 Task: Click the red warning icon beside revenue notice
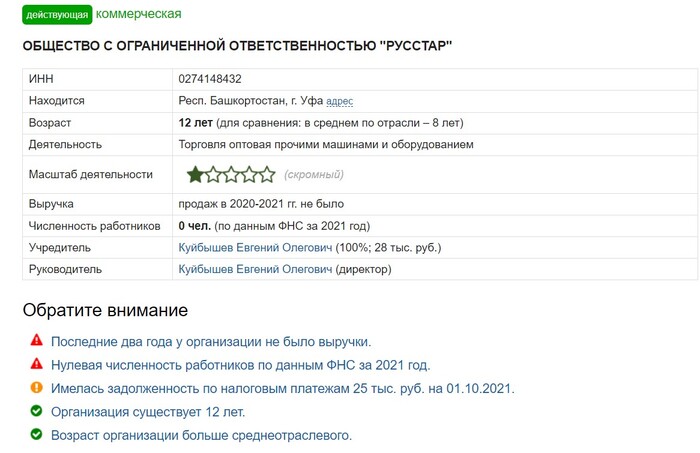pyautogui.click(x=37, y=341)
